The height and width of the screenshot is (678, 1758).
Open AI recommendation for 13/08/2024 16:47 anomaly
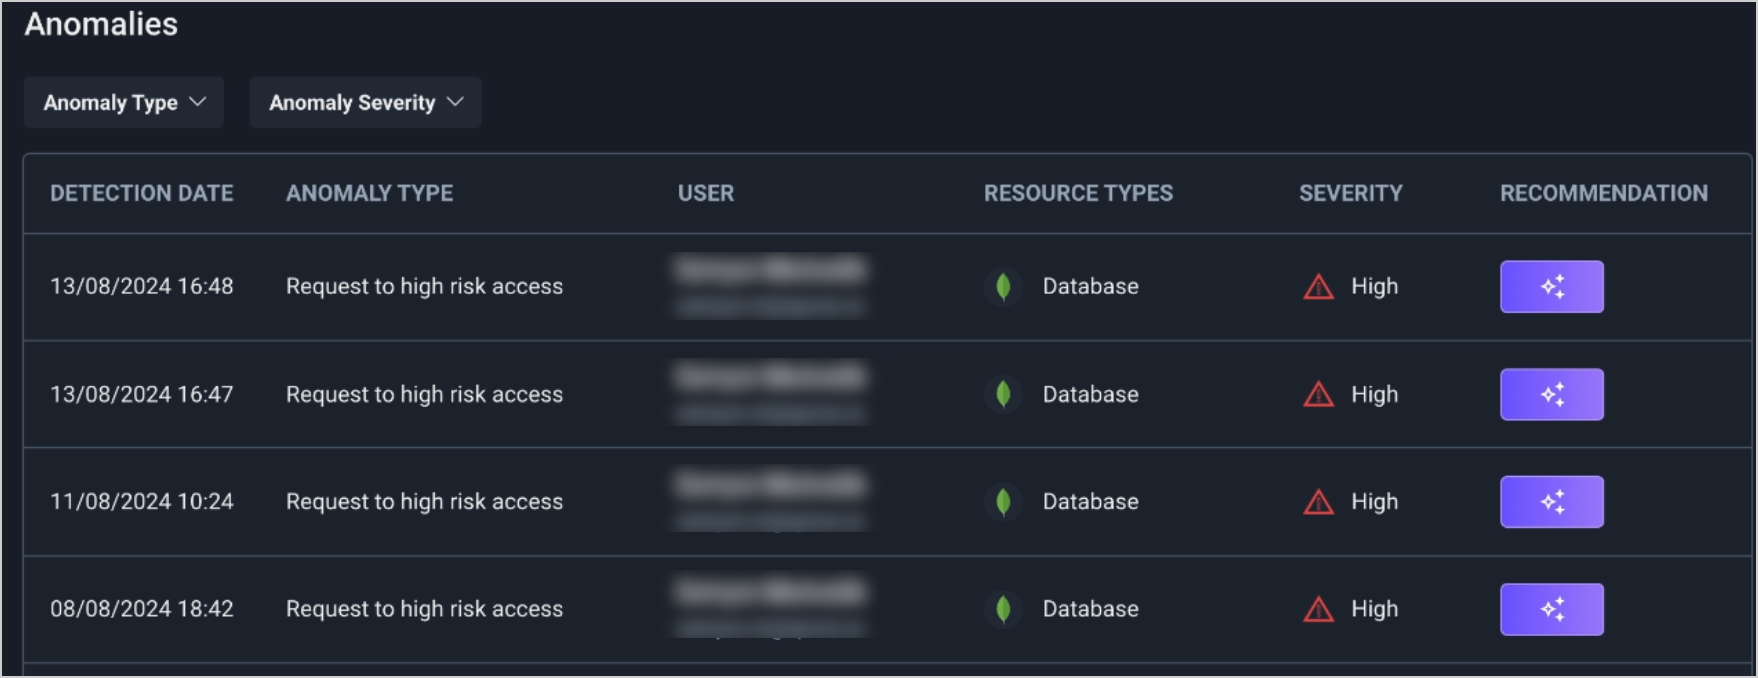coord(1551,394)
